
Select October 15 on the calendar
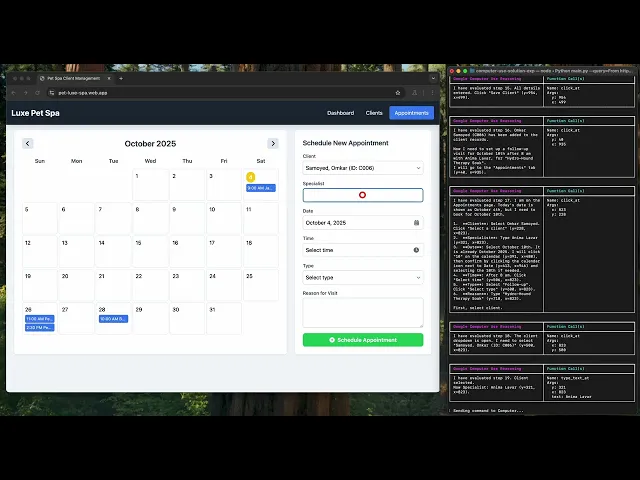click(150, 252)
